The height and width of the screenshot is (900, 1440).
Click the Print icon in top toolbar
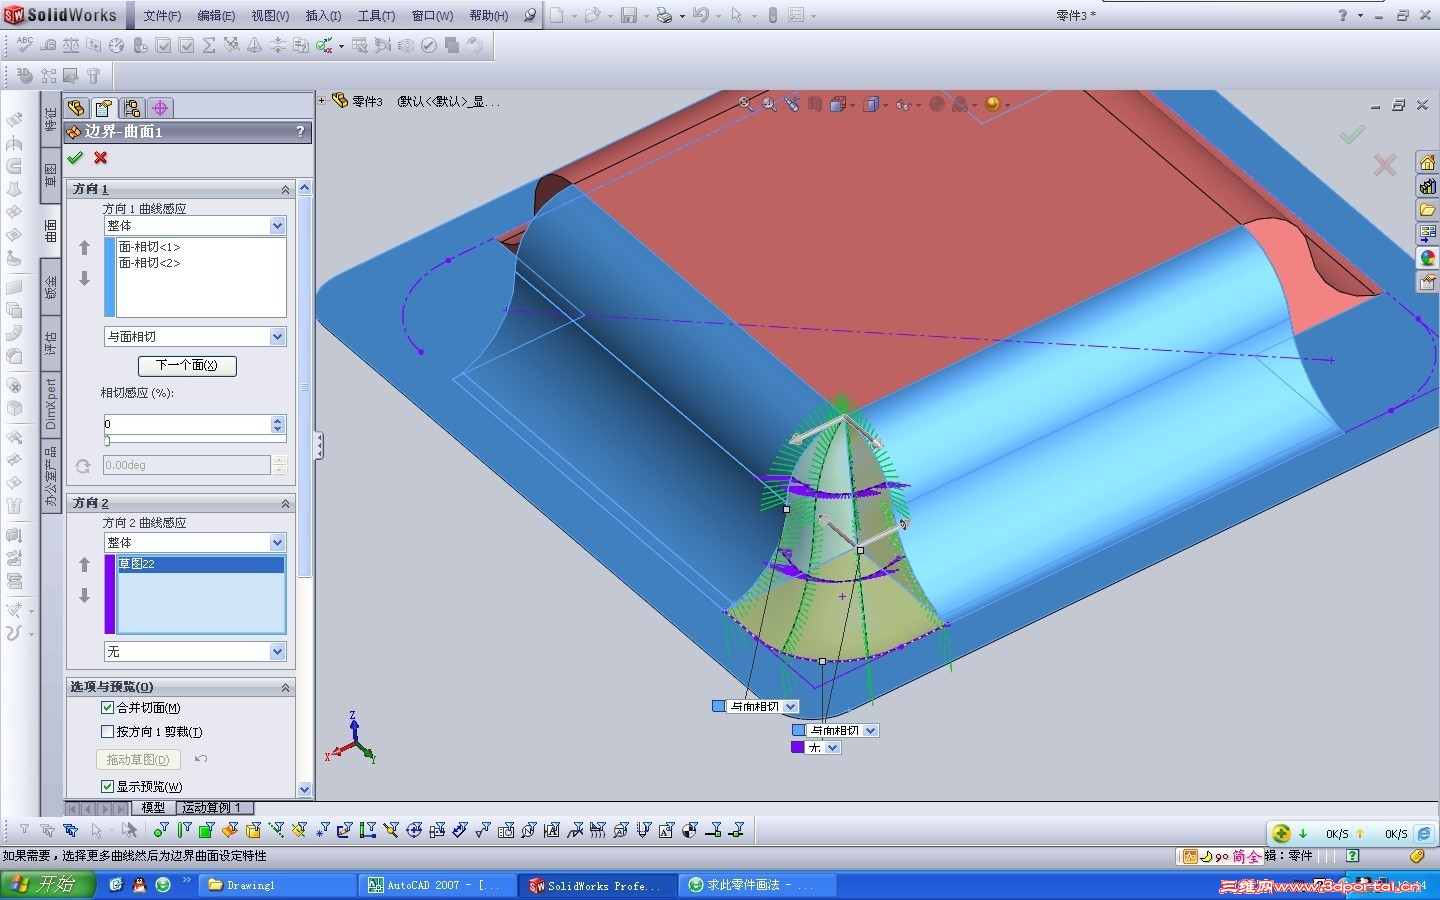pos(664,15)
